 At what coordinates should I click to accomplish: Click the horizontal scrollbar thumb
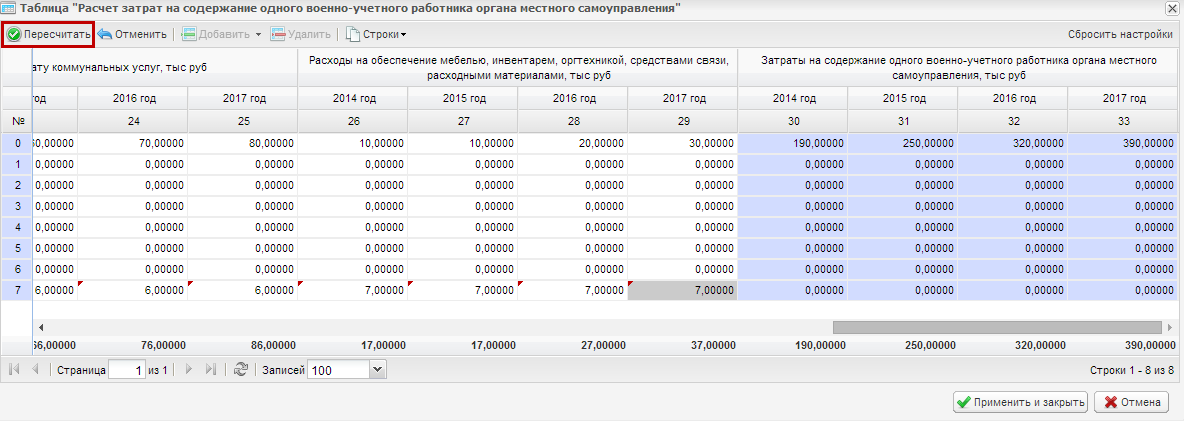click(997, 327)
